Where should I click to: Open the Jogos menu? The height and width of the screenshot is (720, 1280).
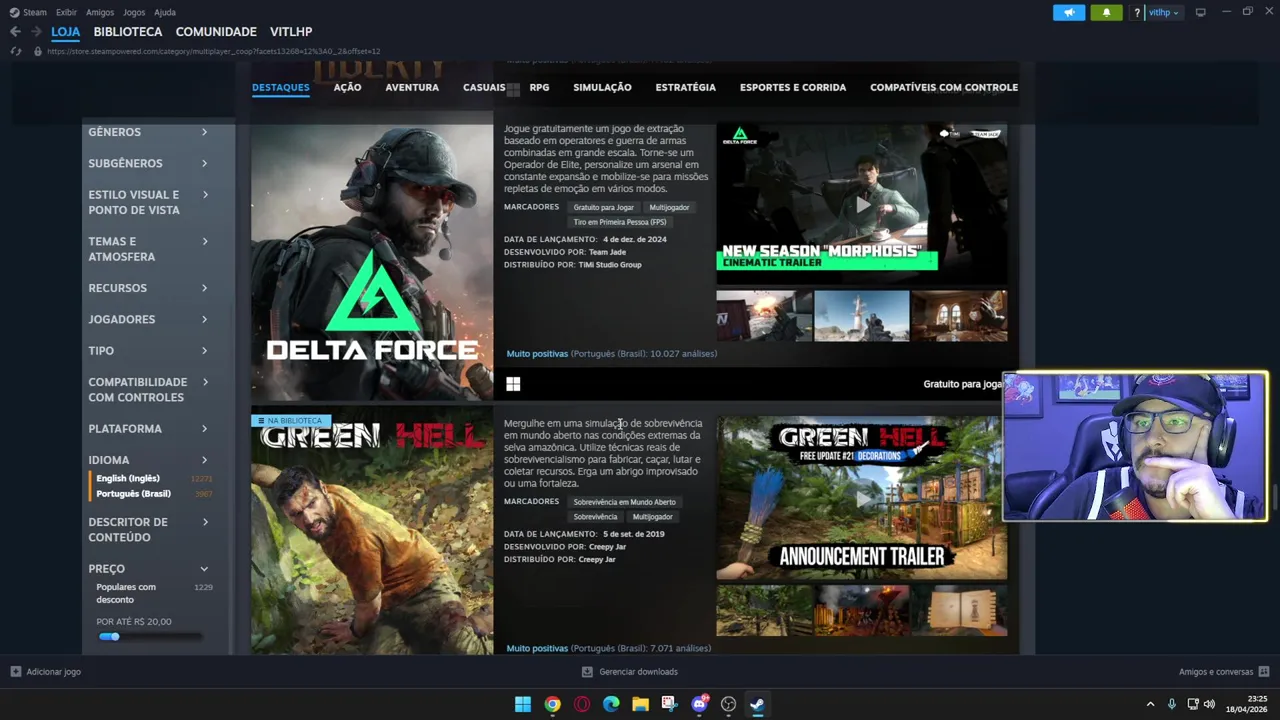click(x=134, y=12)
